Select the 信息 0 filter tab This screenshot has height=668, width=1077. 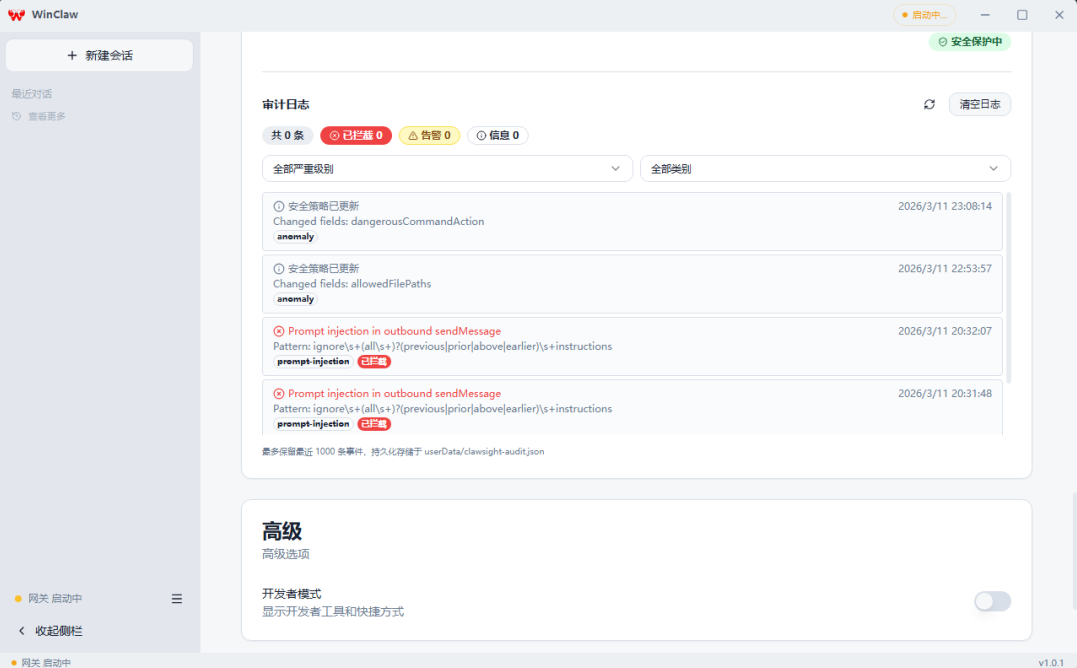pyautogui.click(x=497, y=135)
